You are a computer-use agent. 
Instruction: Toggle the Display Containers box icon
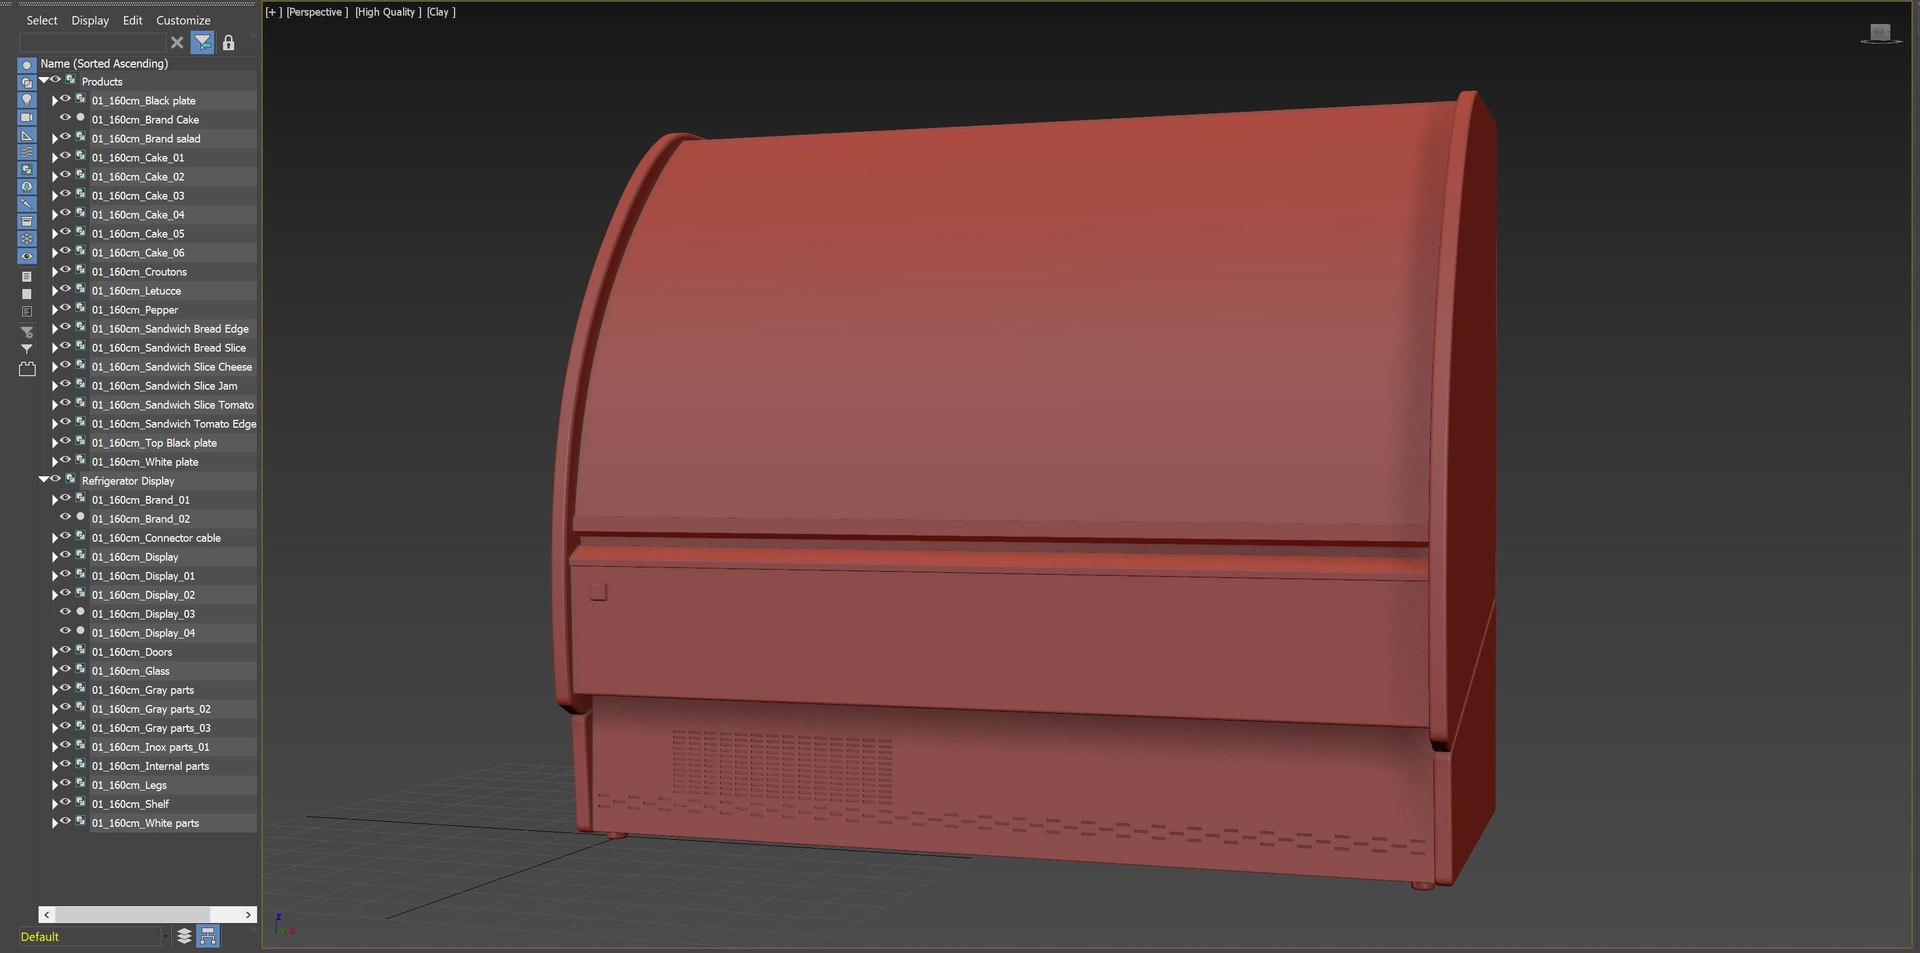(27, 221)
